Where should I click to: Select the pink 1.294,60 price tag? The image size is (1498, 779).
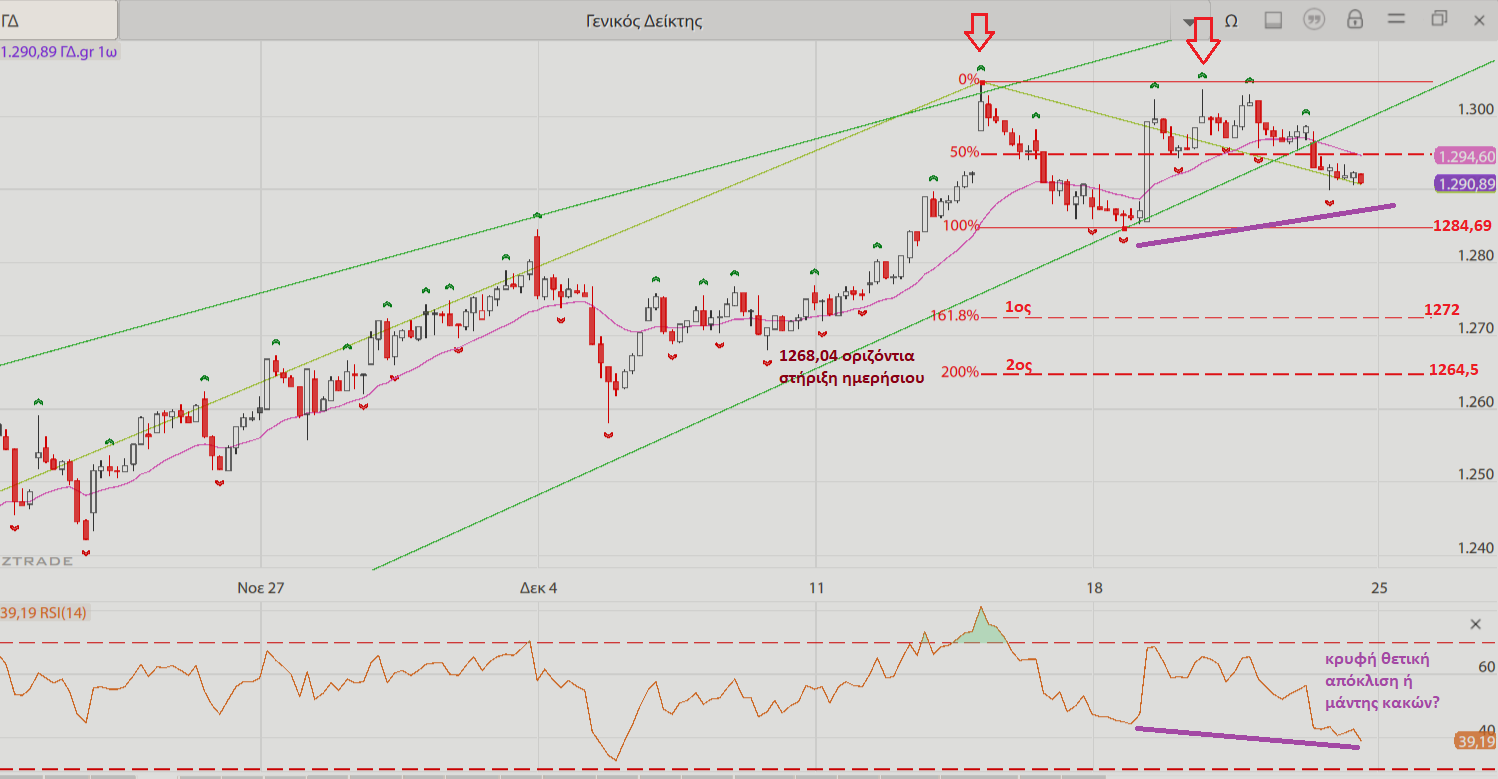point(1465,156)
